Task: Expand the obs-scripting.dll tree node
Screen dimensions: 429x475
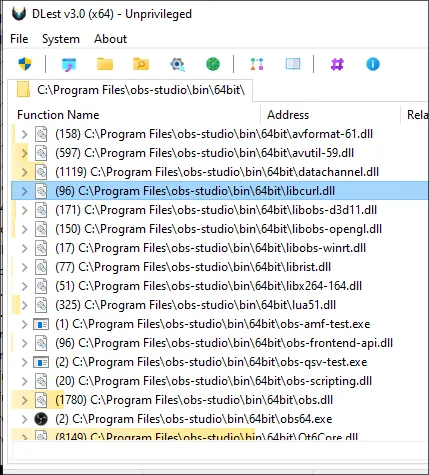Action: (x=24, y=381)
